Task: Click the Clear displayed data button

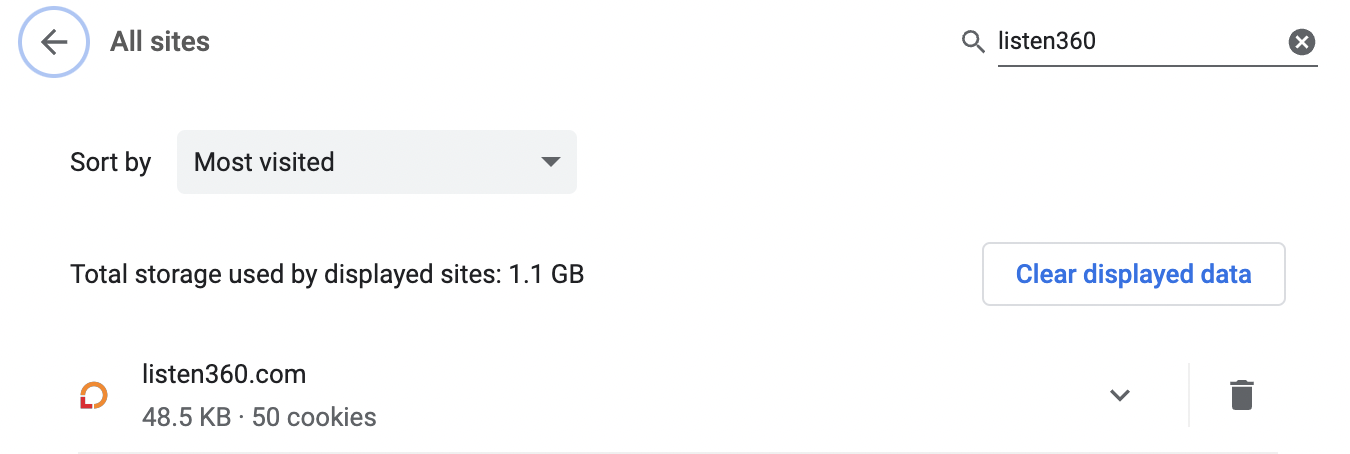Action: [x=1134, y=274]
